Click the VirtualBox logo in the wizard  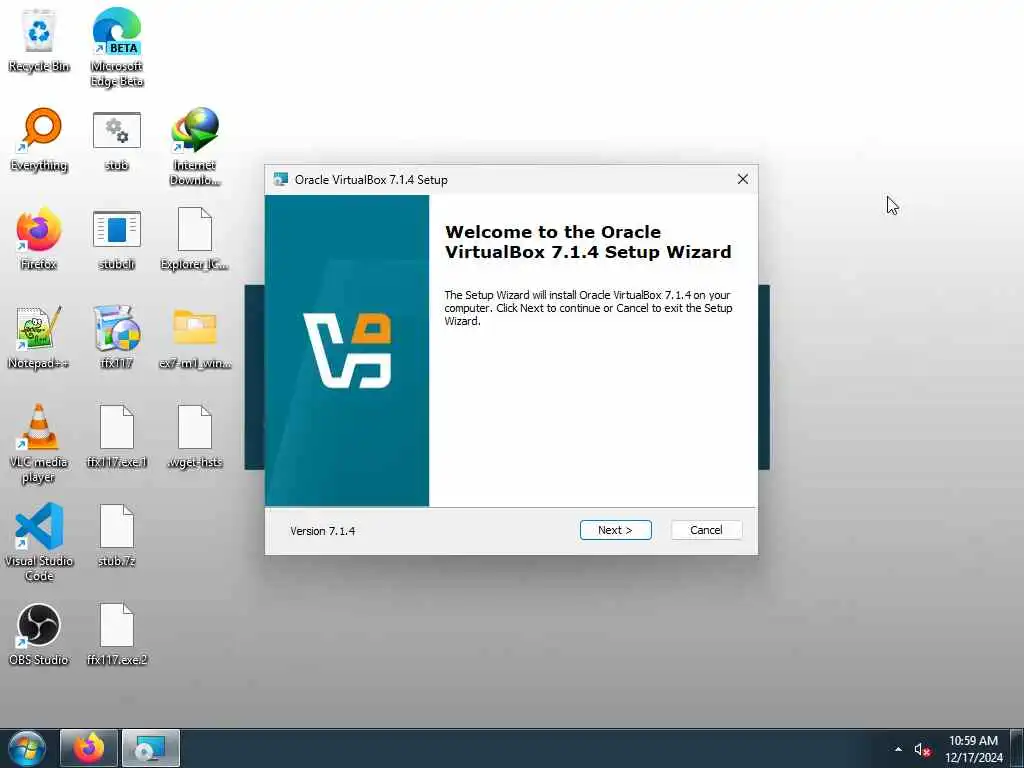(x=347, y=351)
